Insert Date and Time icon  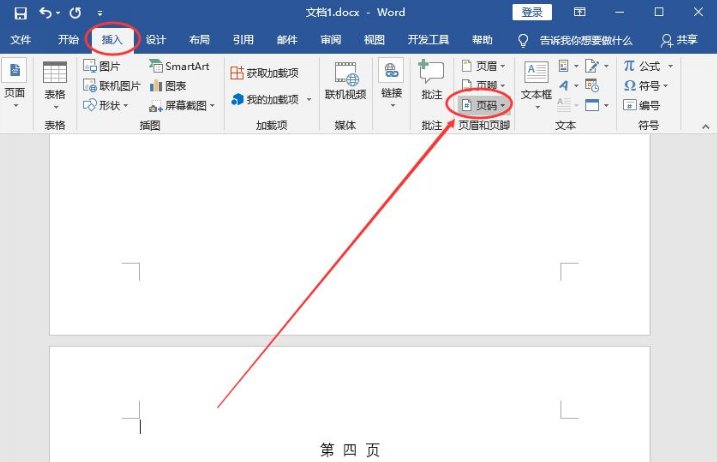(592, 86)
